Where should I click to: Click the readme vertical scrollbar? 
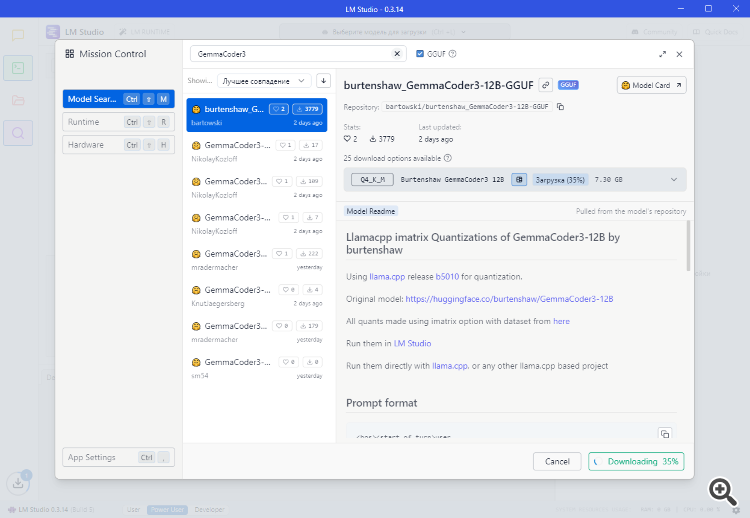[688, 246]
